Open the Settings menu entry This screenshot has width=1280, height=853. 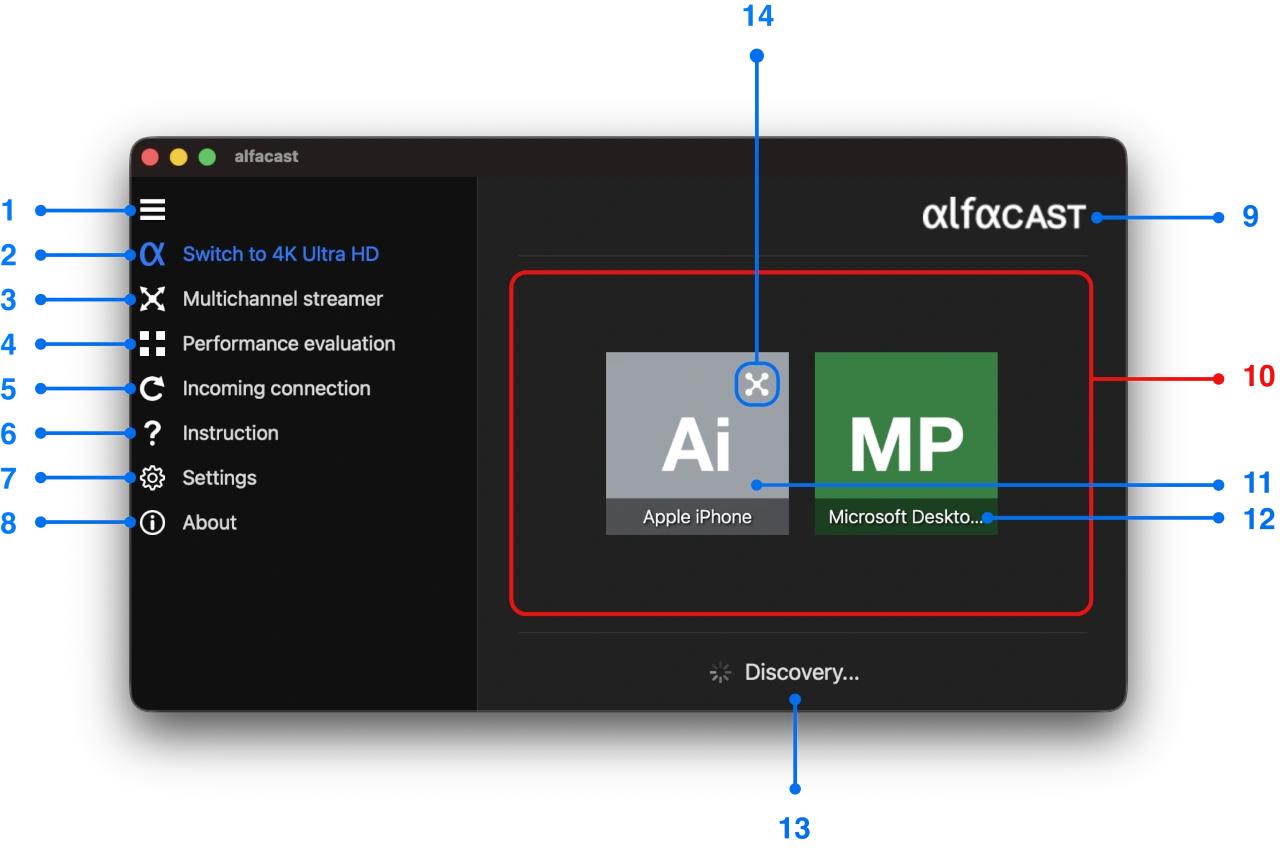(219, 478)
